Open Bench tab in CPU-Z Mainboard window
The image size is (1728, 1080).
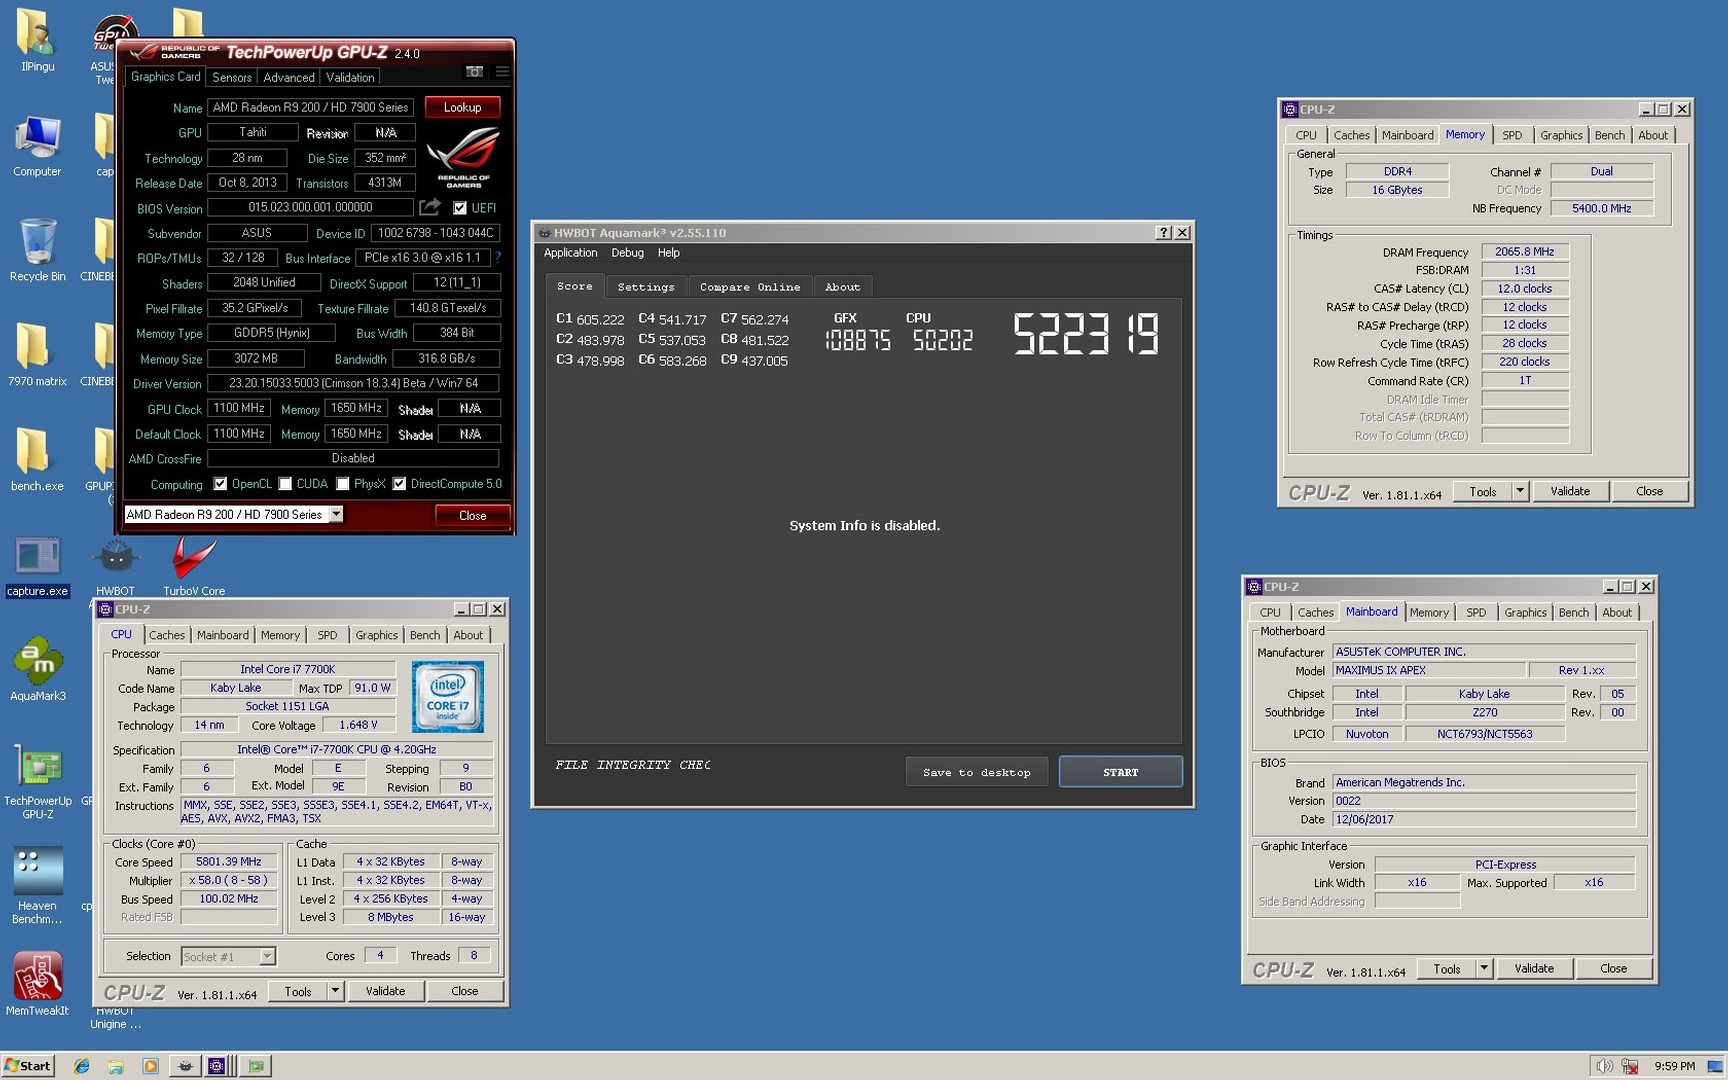pos(1573,612)
